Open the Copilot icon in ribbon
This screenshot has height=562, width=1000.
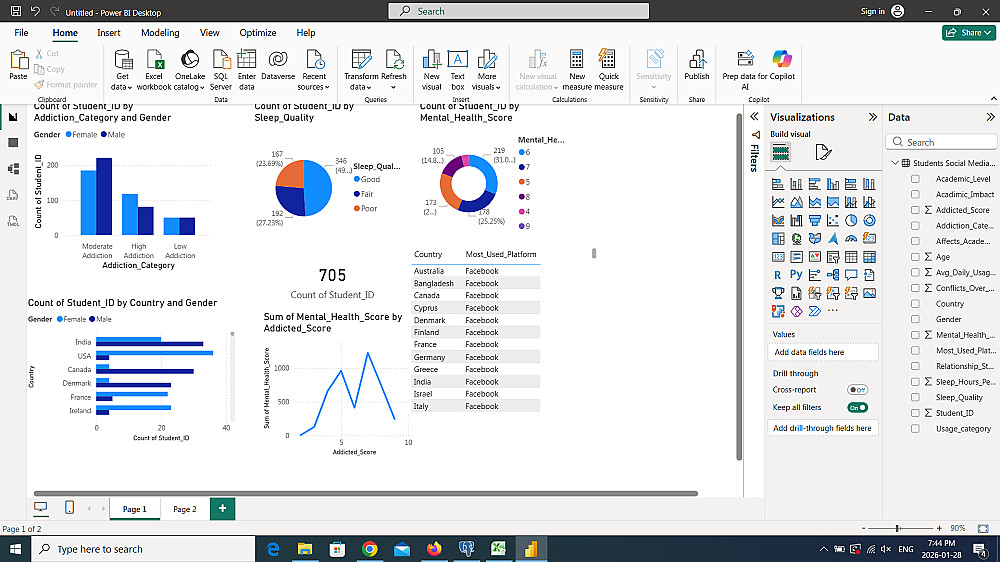[782, 59]
